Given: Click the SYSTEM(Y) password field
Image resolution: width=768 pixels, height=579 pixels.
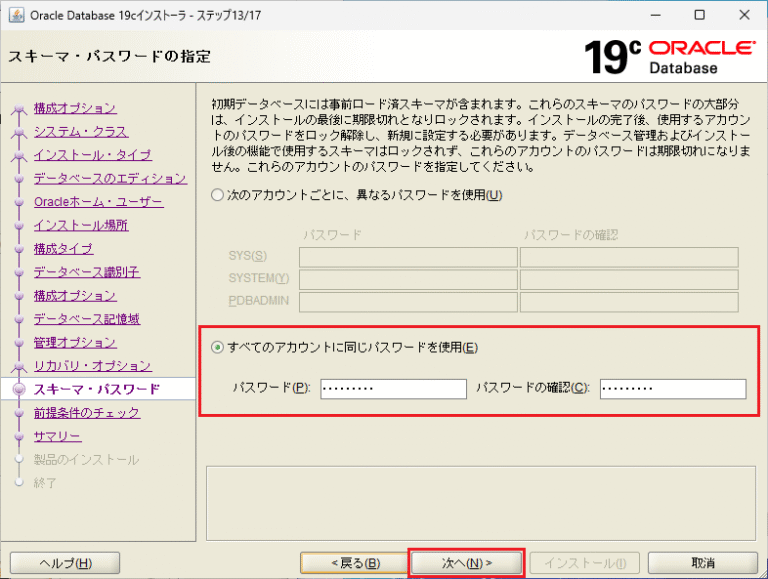Looking at the screenshot, I should tap(408, 280).
